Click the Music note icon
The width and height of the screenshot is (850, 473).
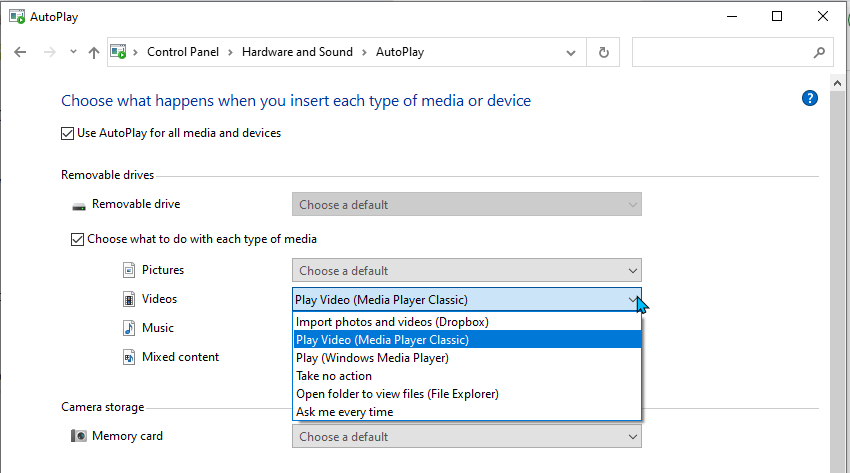point(129,328)
